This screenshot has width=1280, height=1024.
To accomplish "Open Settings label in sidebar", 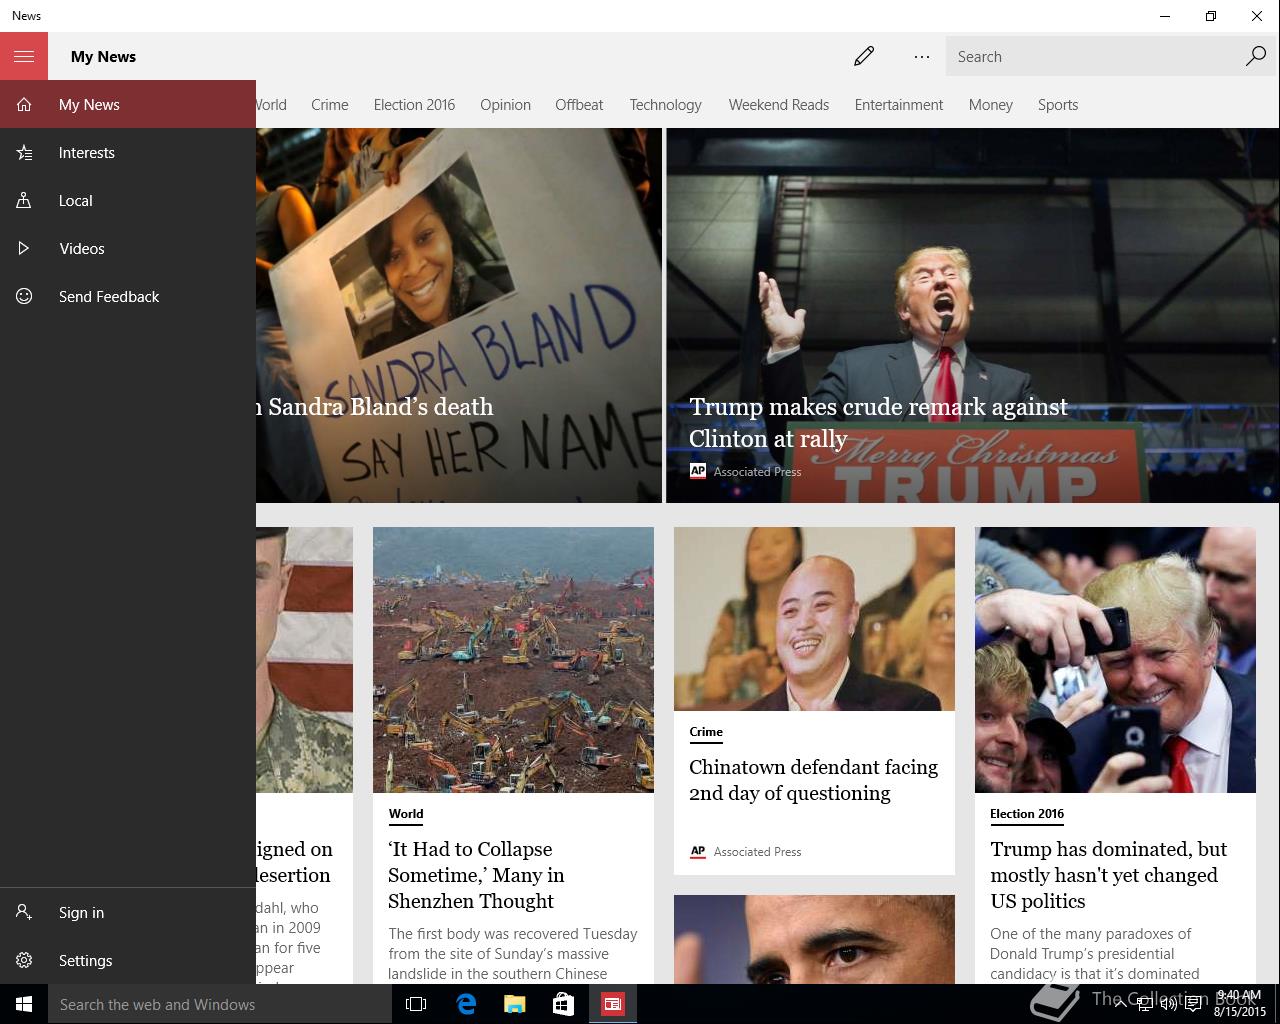I will click(x=86, y=960).
